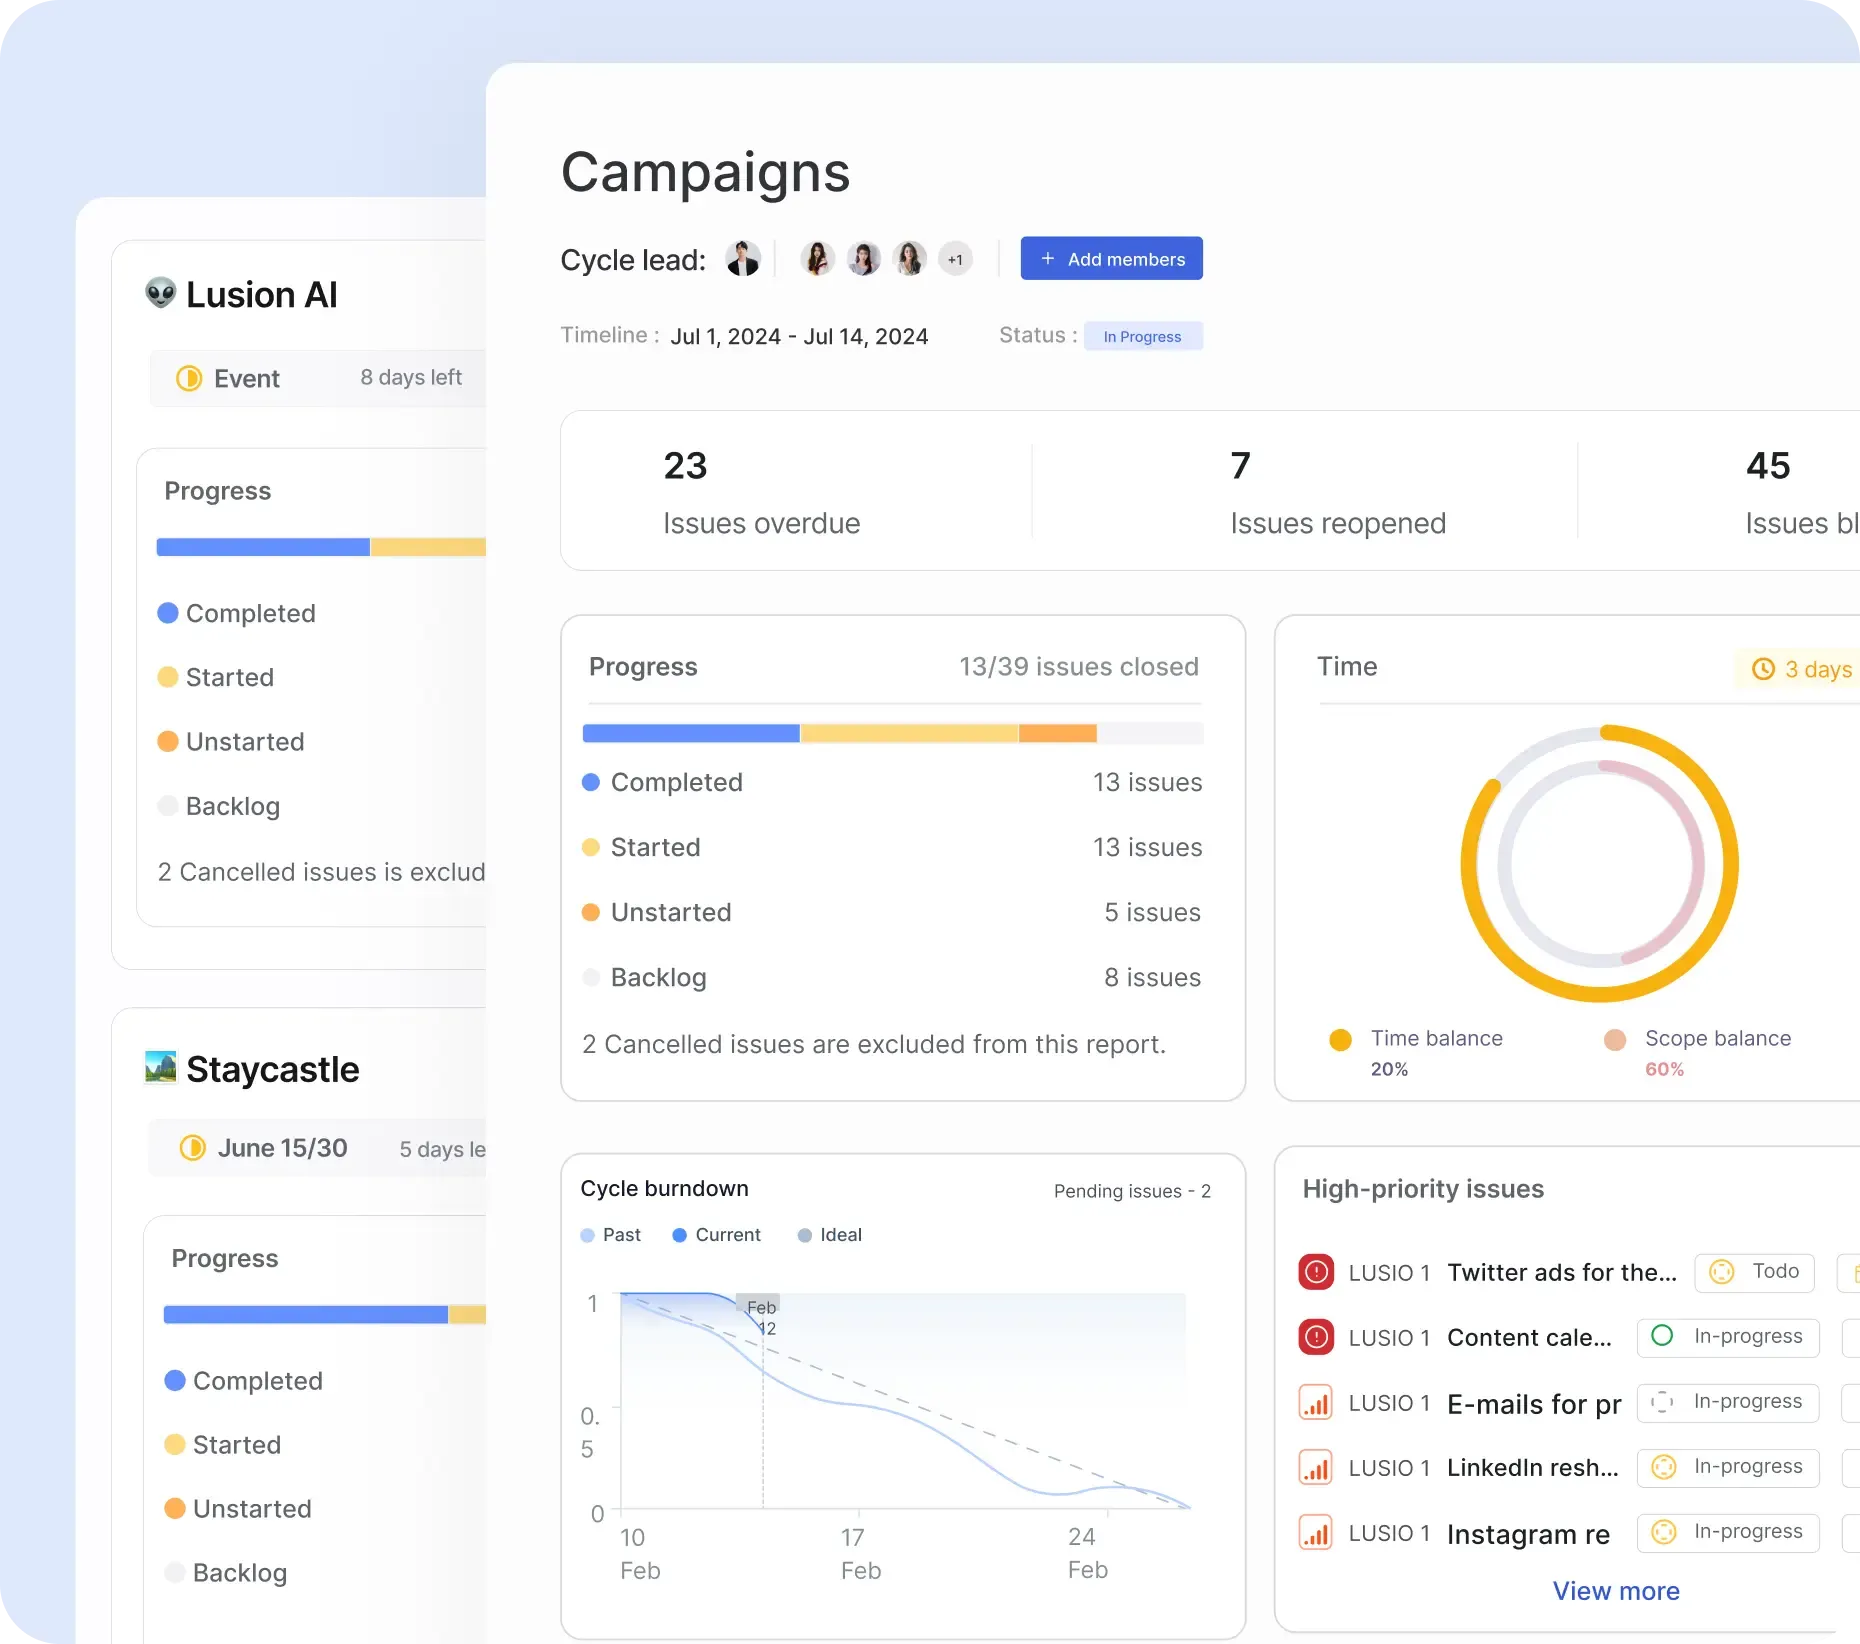Click the View more link
Image resolution: width=1860 pixels, height=1644 pixels.
coord(1616,1591)
